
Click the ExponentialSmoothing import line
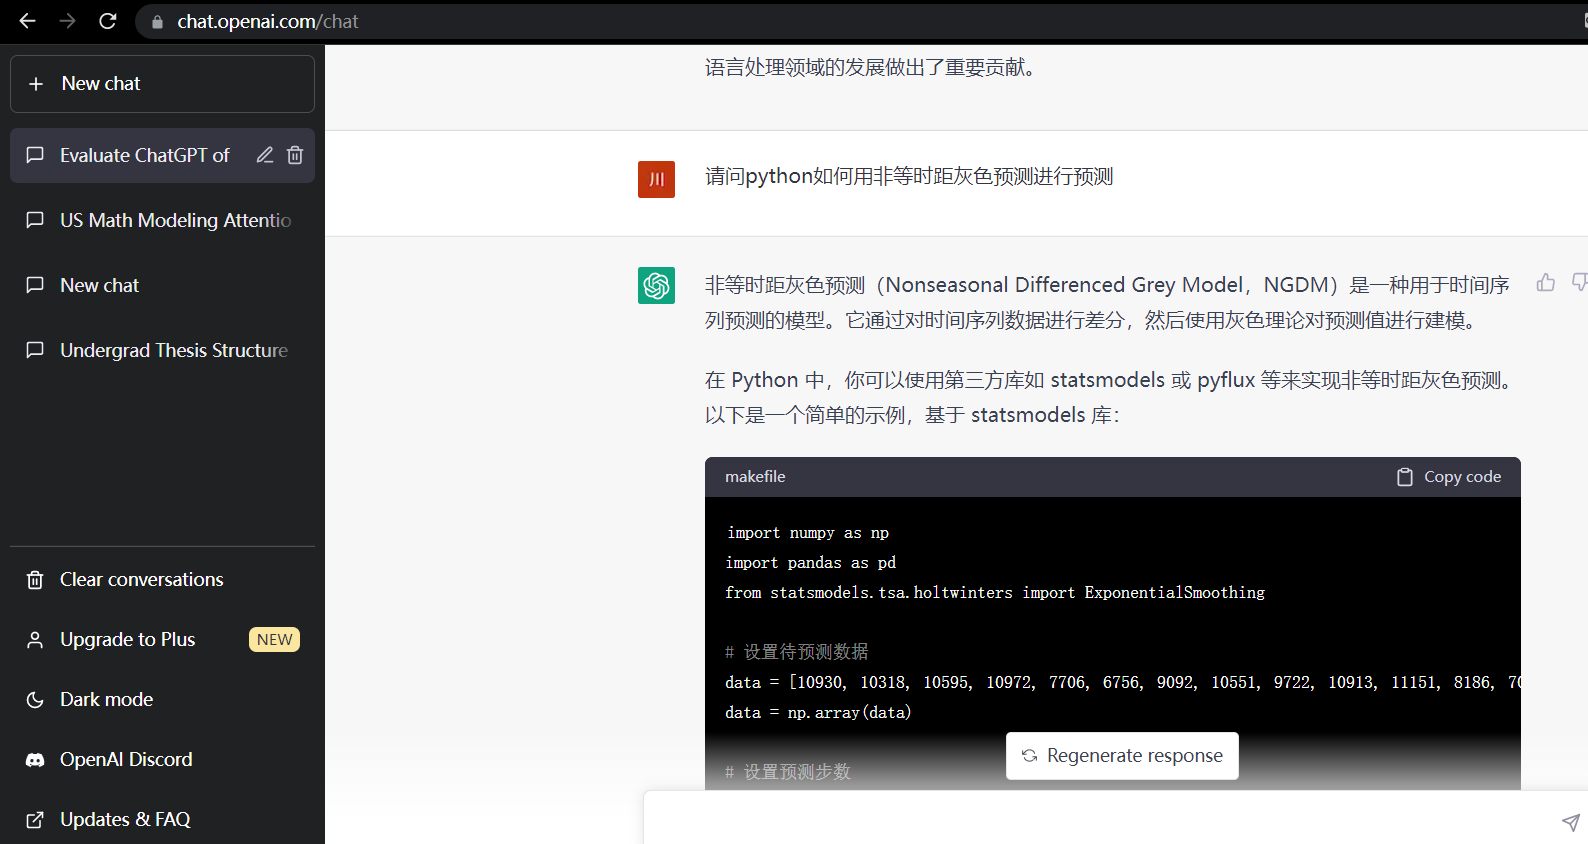[995, 593]
